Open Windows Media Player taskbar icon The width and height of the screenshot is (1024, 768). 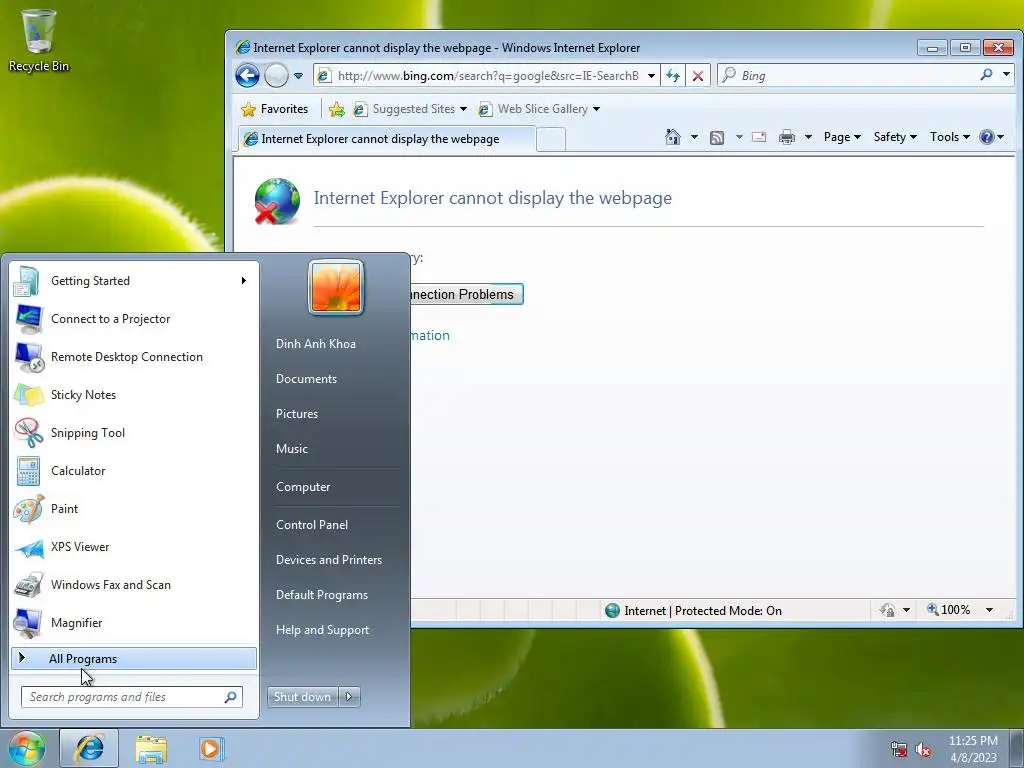(211, 748)
